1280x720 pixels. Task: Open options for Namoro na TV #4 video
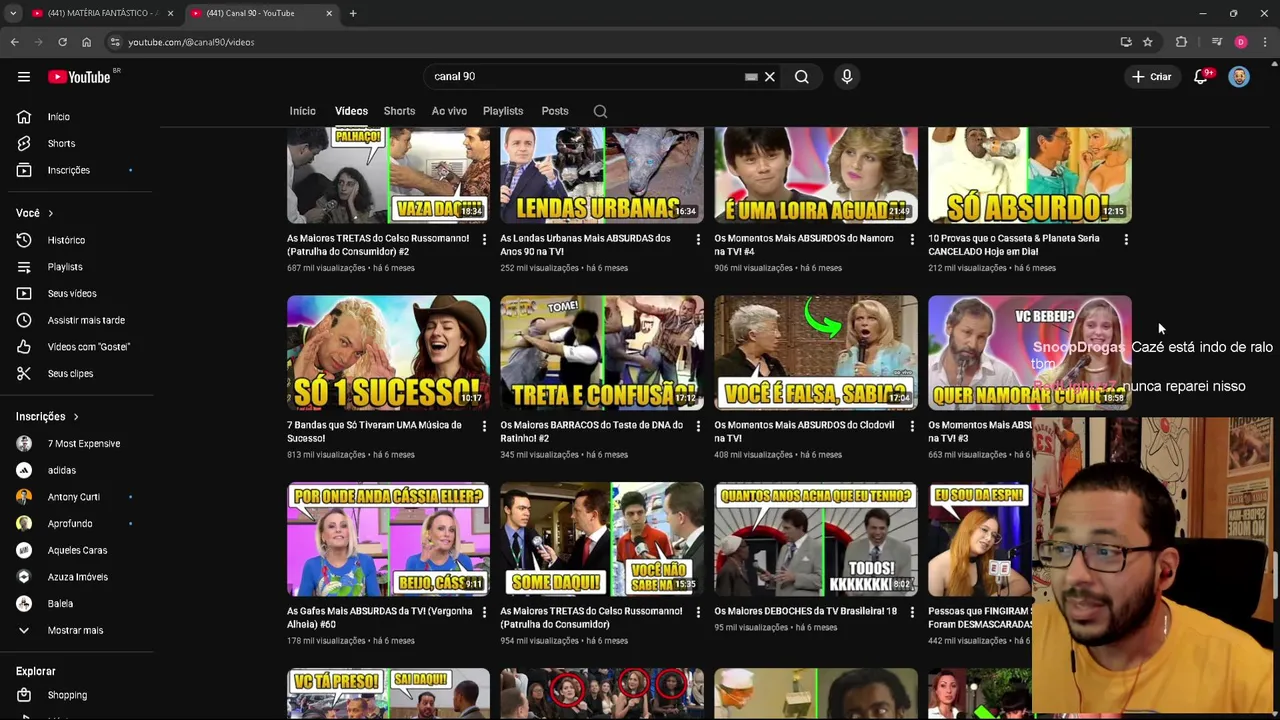[x=911, y=240]
